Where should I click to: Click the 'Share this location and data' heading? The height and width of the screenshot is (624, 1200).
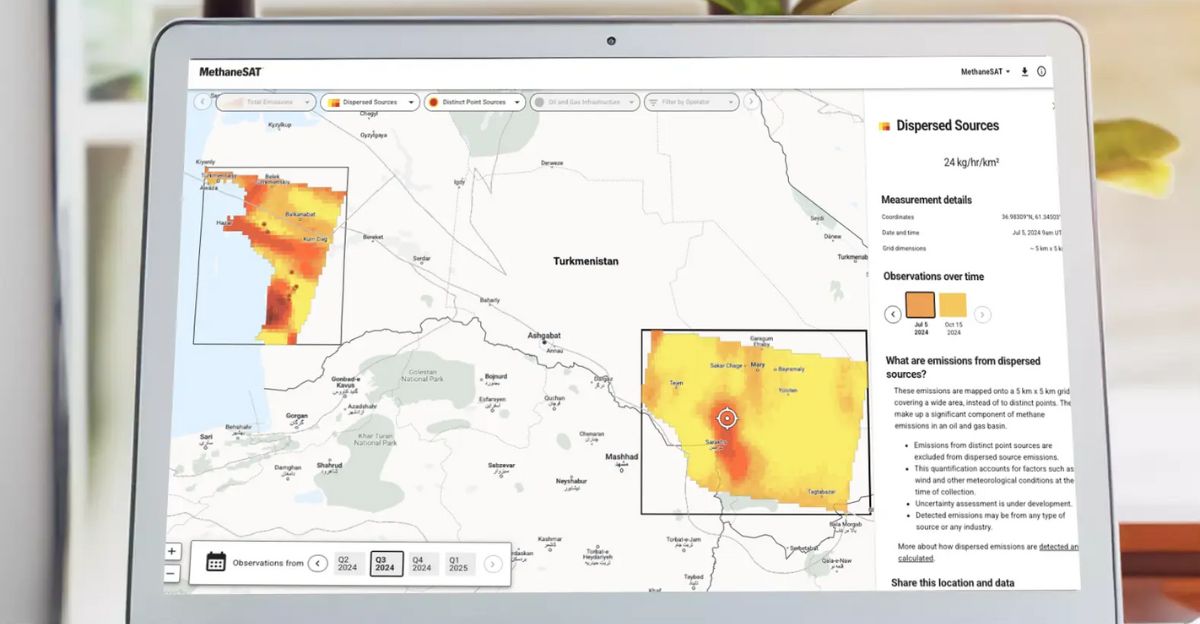952,583
